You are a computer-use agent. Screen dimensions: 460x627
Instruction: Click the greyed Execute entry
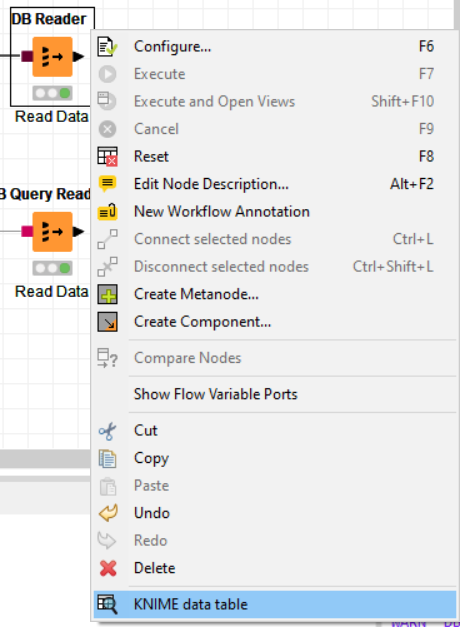(x=274, y=74)
